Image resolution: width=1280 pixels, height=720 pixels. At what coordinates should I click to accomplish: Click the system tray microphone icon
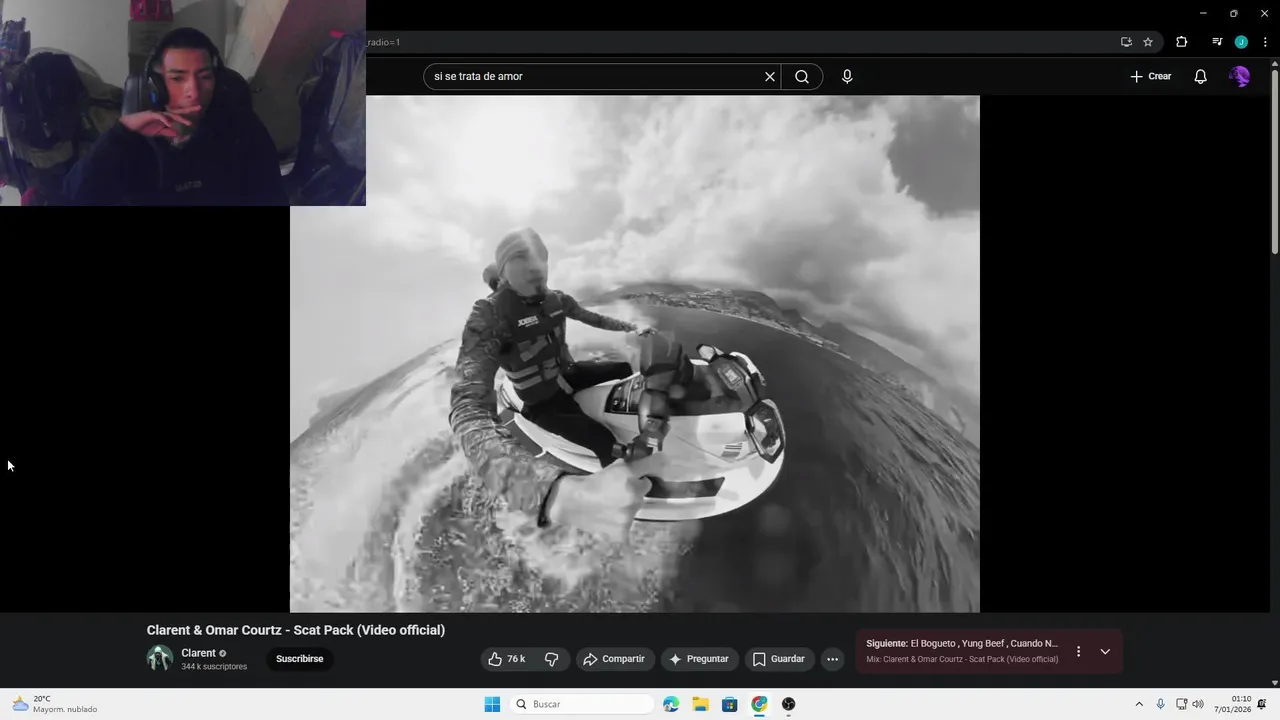click(1160, 704)
